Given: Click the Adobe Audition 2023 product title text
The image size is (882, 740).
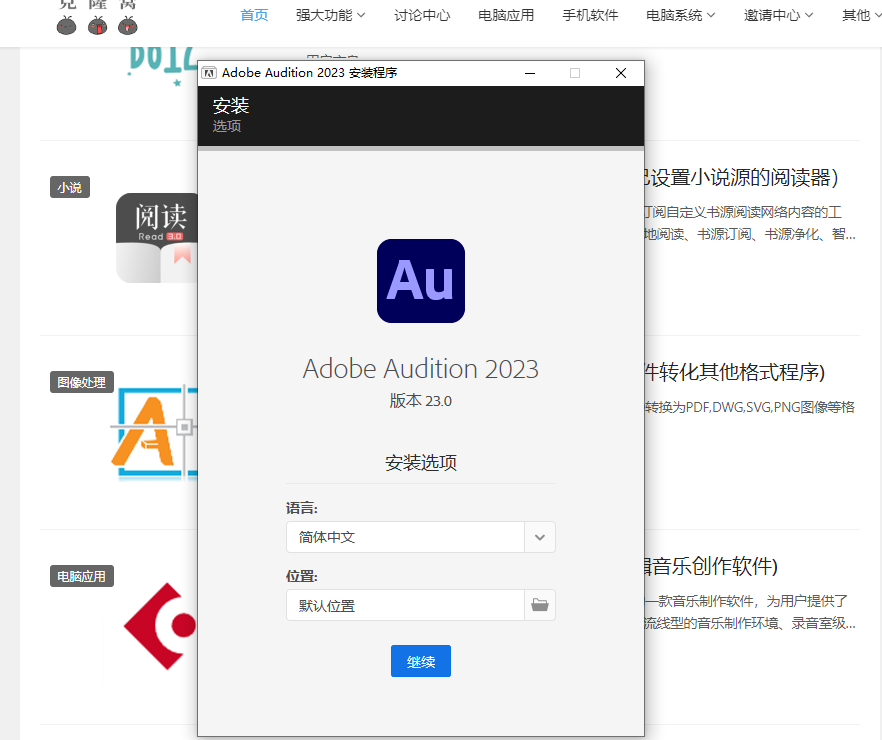Looking at the screenshot, I should 421,369.
